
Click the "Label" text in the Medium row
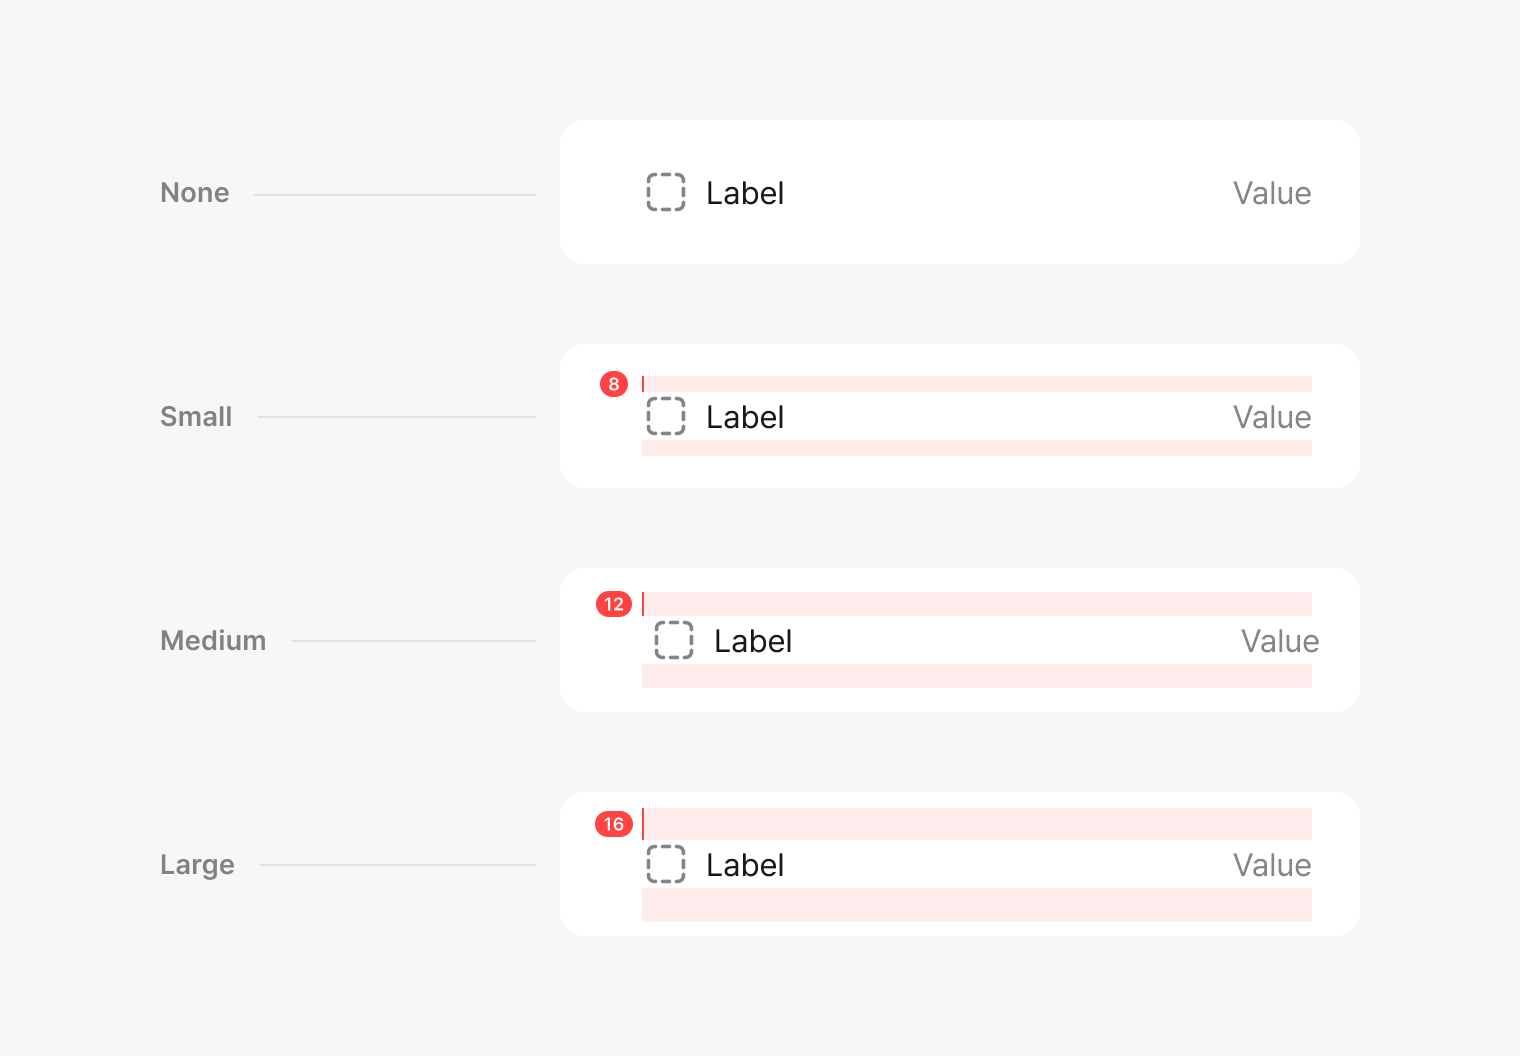[753, 641]
